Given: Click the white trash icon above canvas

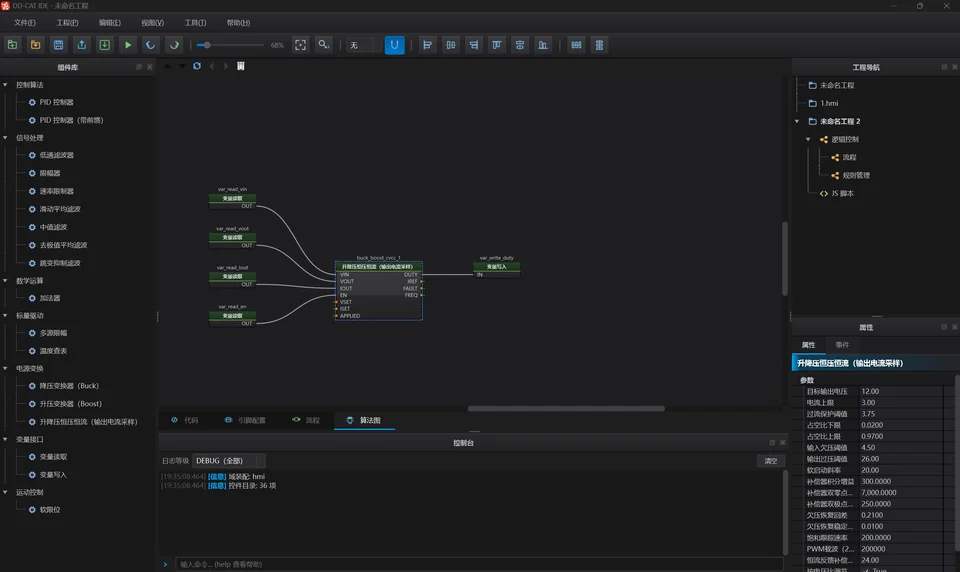Looking at the screenshot, I should tap(241, 66).
